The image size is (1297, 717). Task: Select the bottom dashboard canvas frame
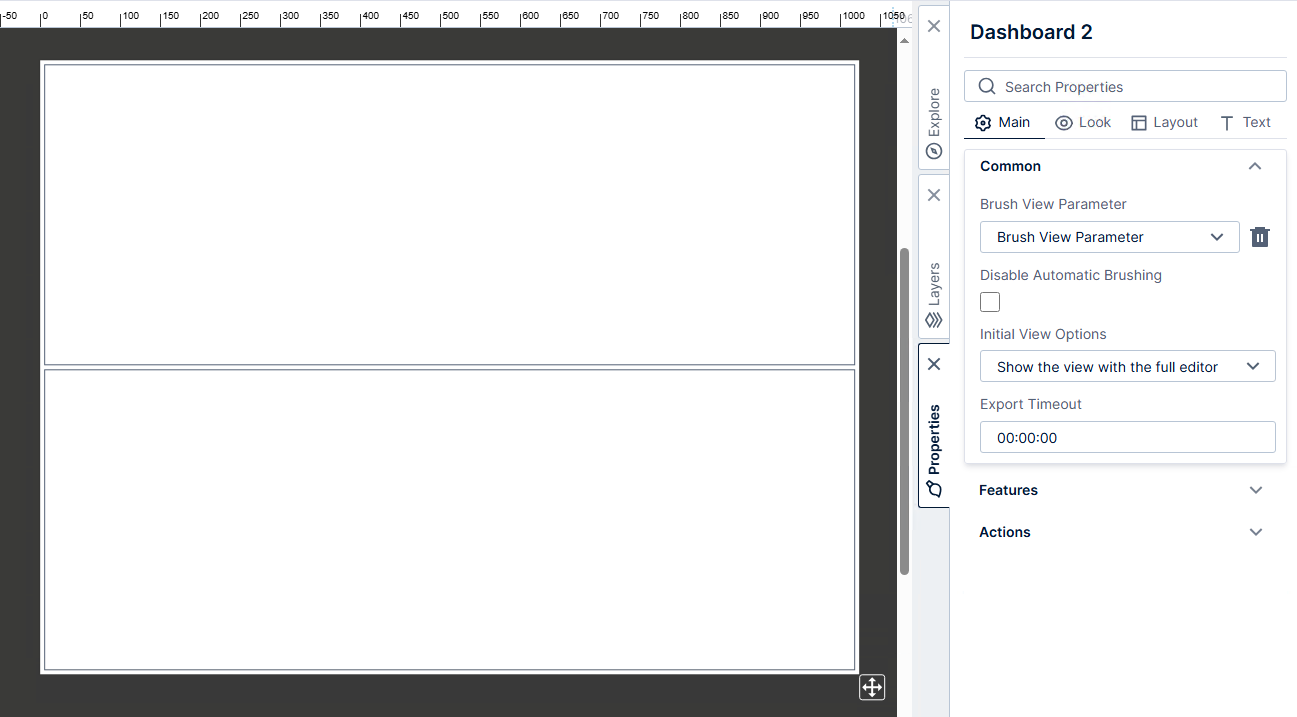[450, 520]
